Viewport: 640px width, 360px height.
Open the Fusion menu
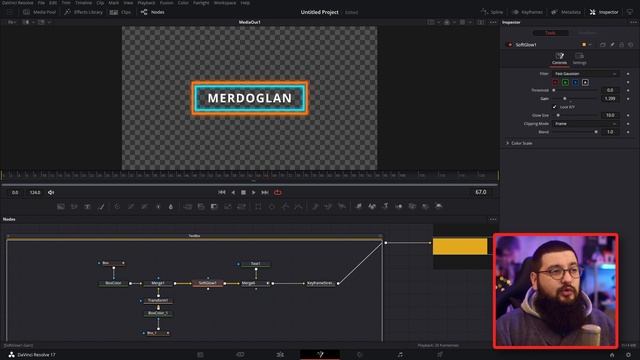pyautogui.click(x=166, y=2)
